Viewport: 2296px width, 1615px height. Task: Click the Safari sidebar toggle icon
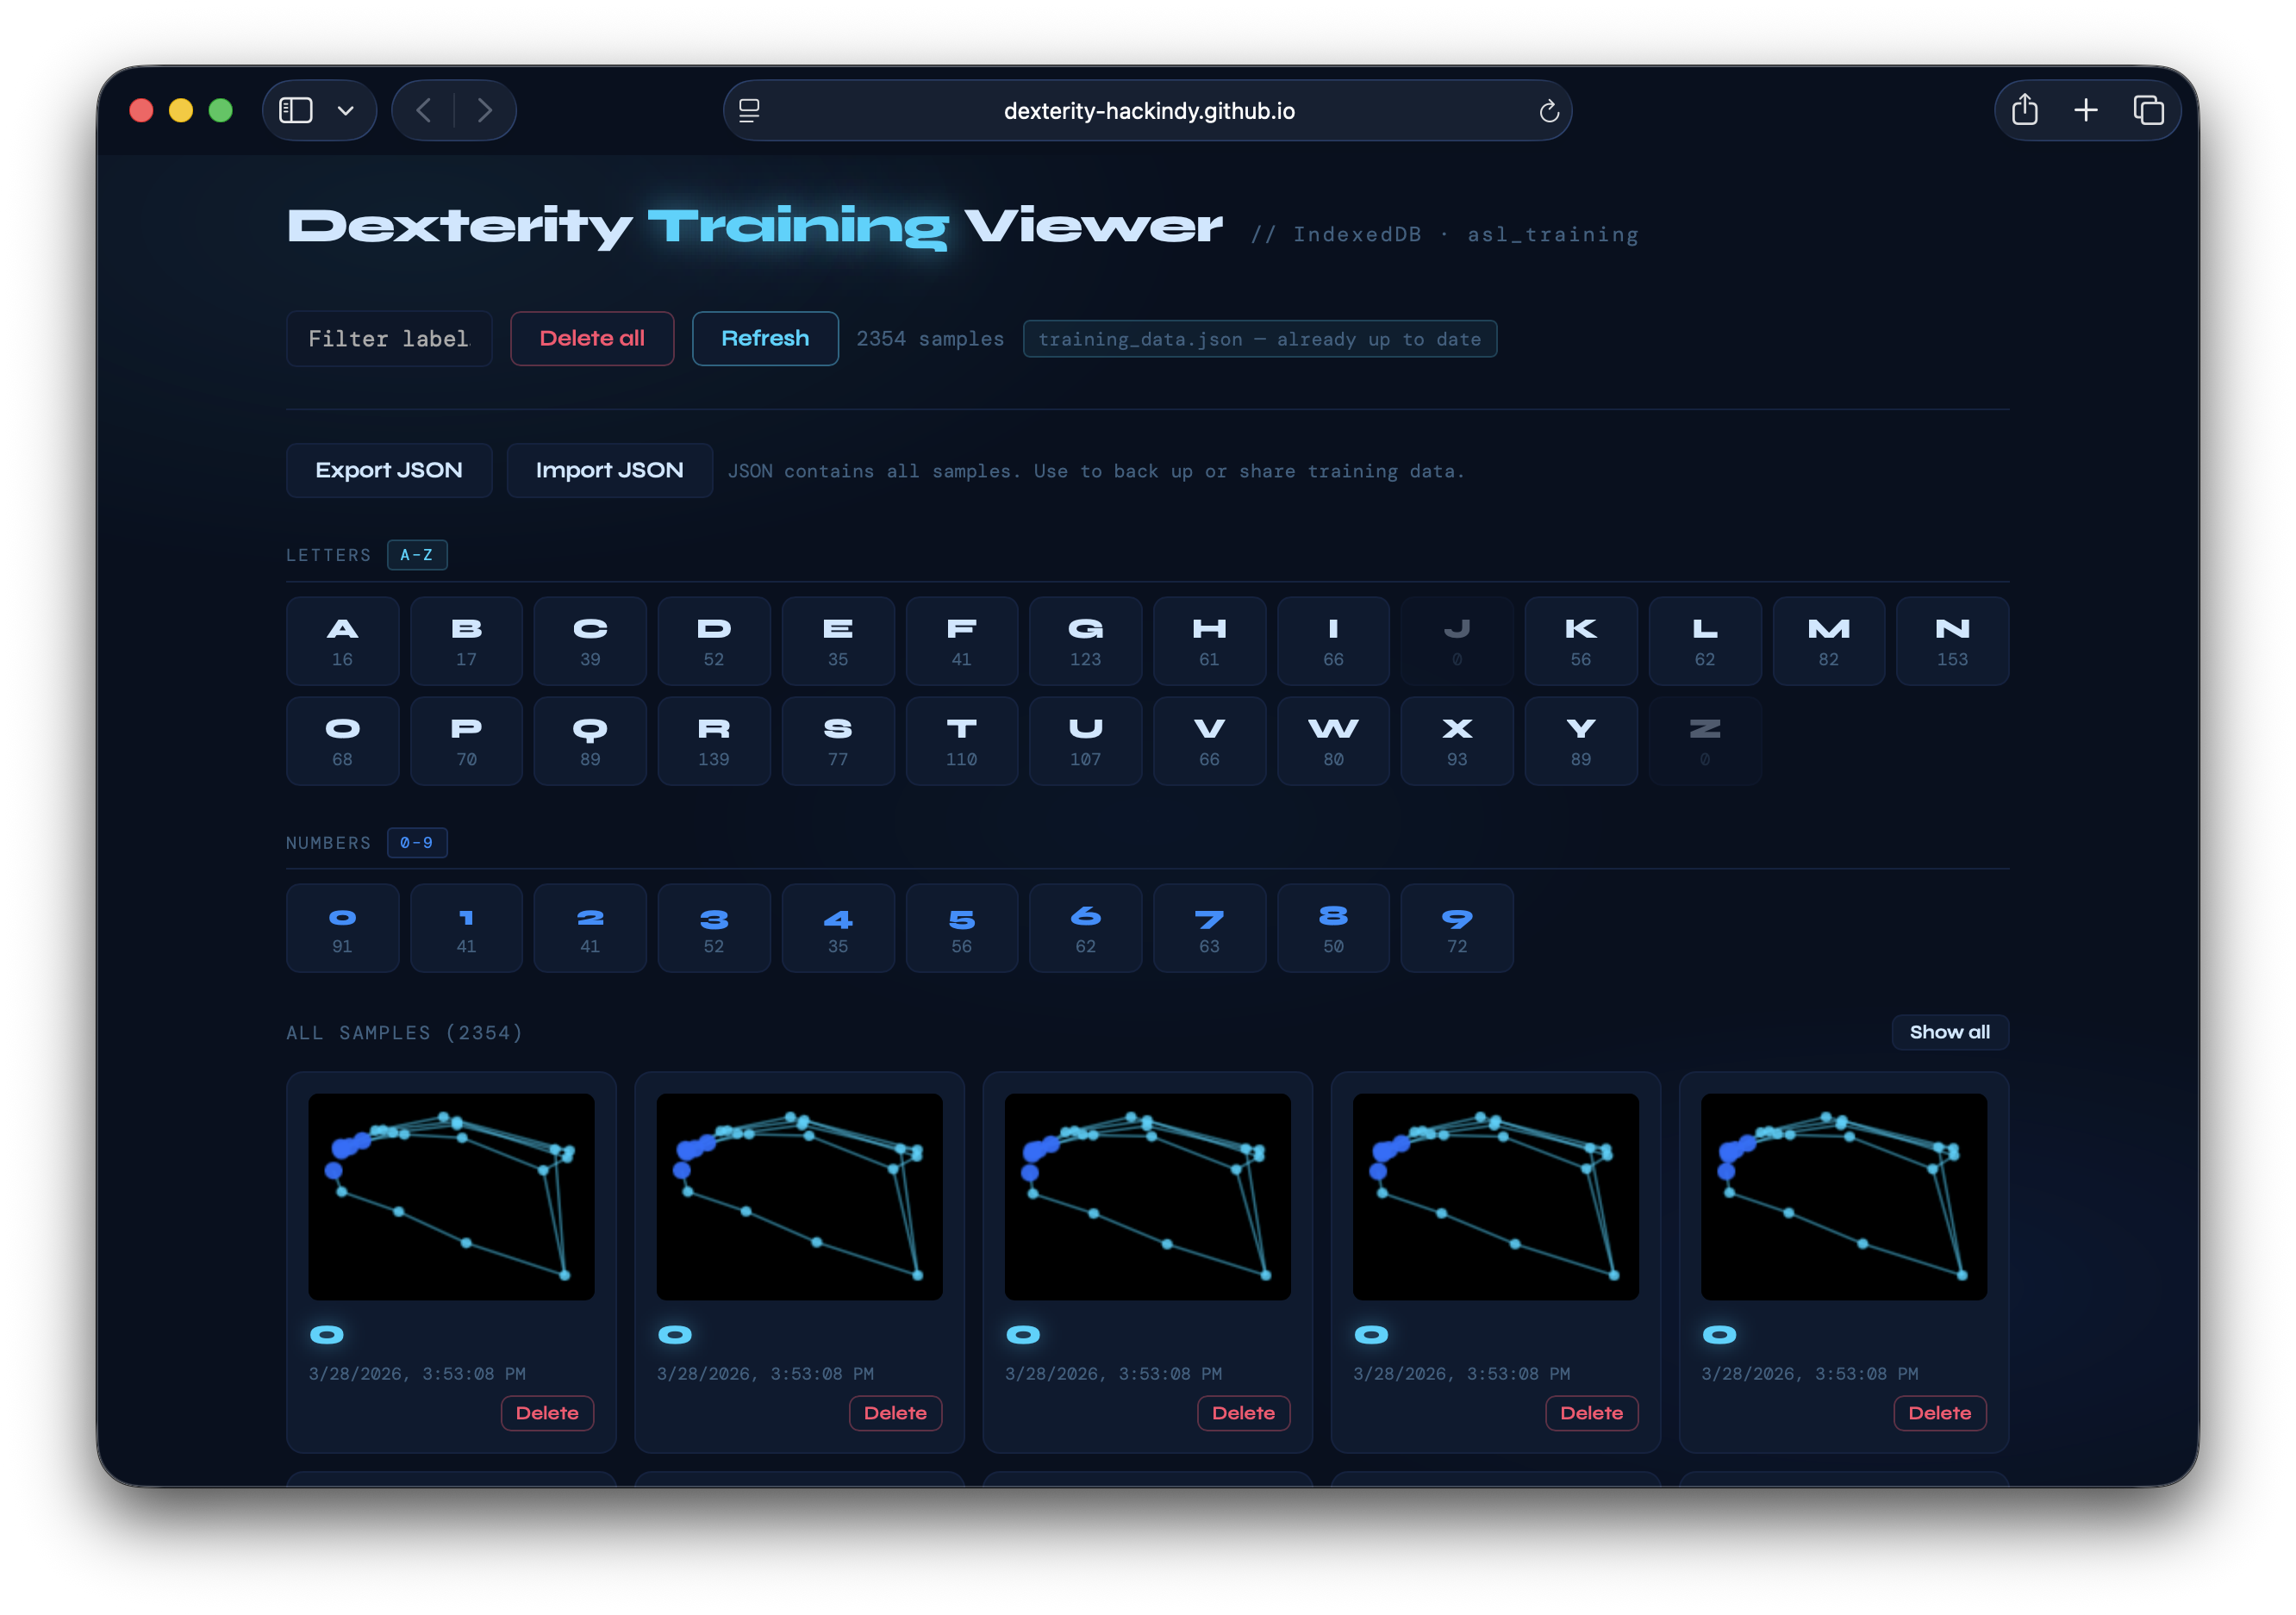tap(295, 110)
